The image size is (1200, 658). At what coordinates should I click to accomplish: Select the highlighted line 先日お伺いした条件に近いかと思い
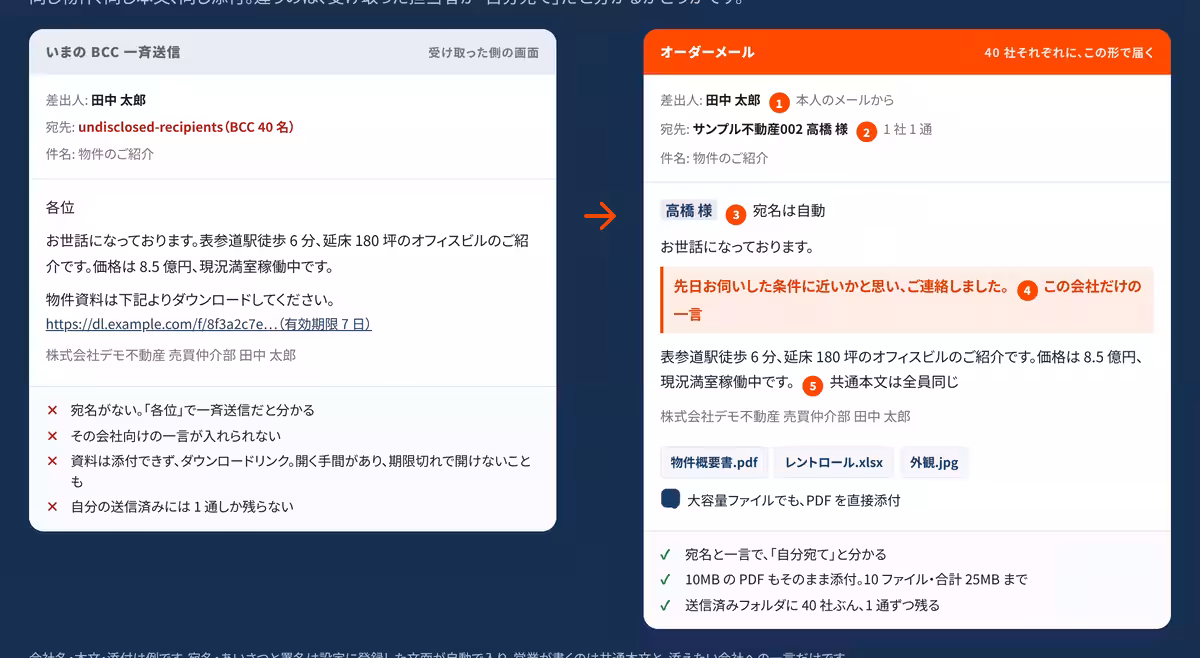point(842,286)
